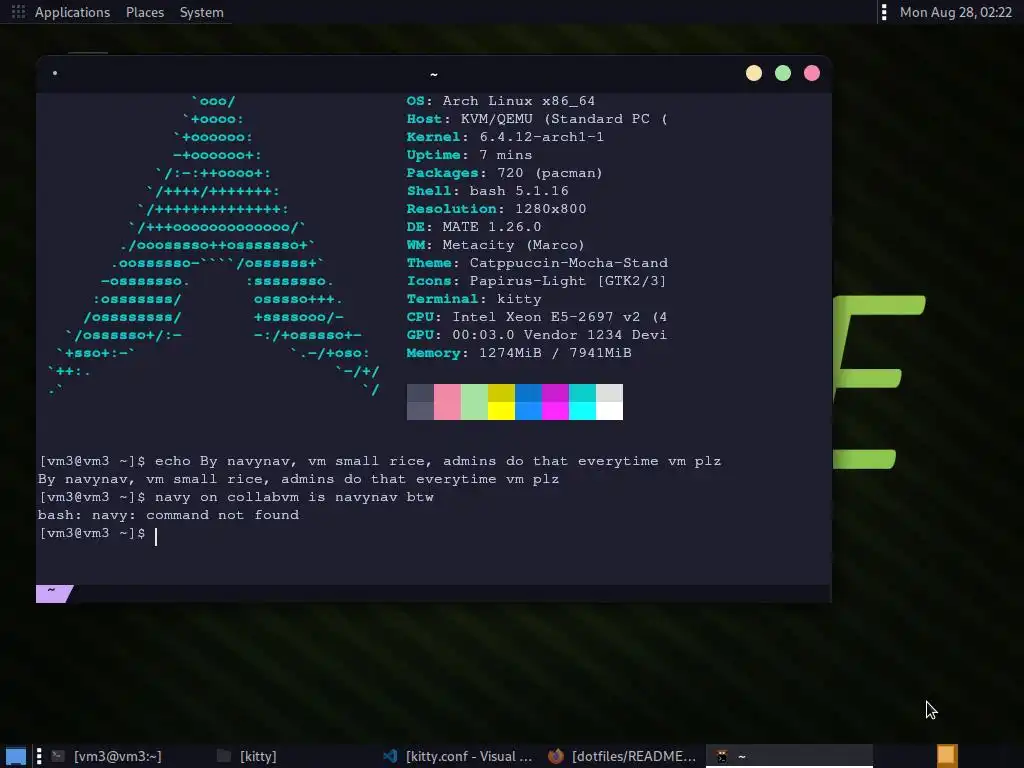Click the 'WM: Metacity (Marco)' line
The height and width of the screenshot is (768, 1024).
(x=495, y=245)
